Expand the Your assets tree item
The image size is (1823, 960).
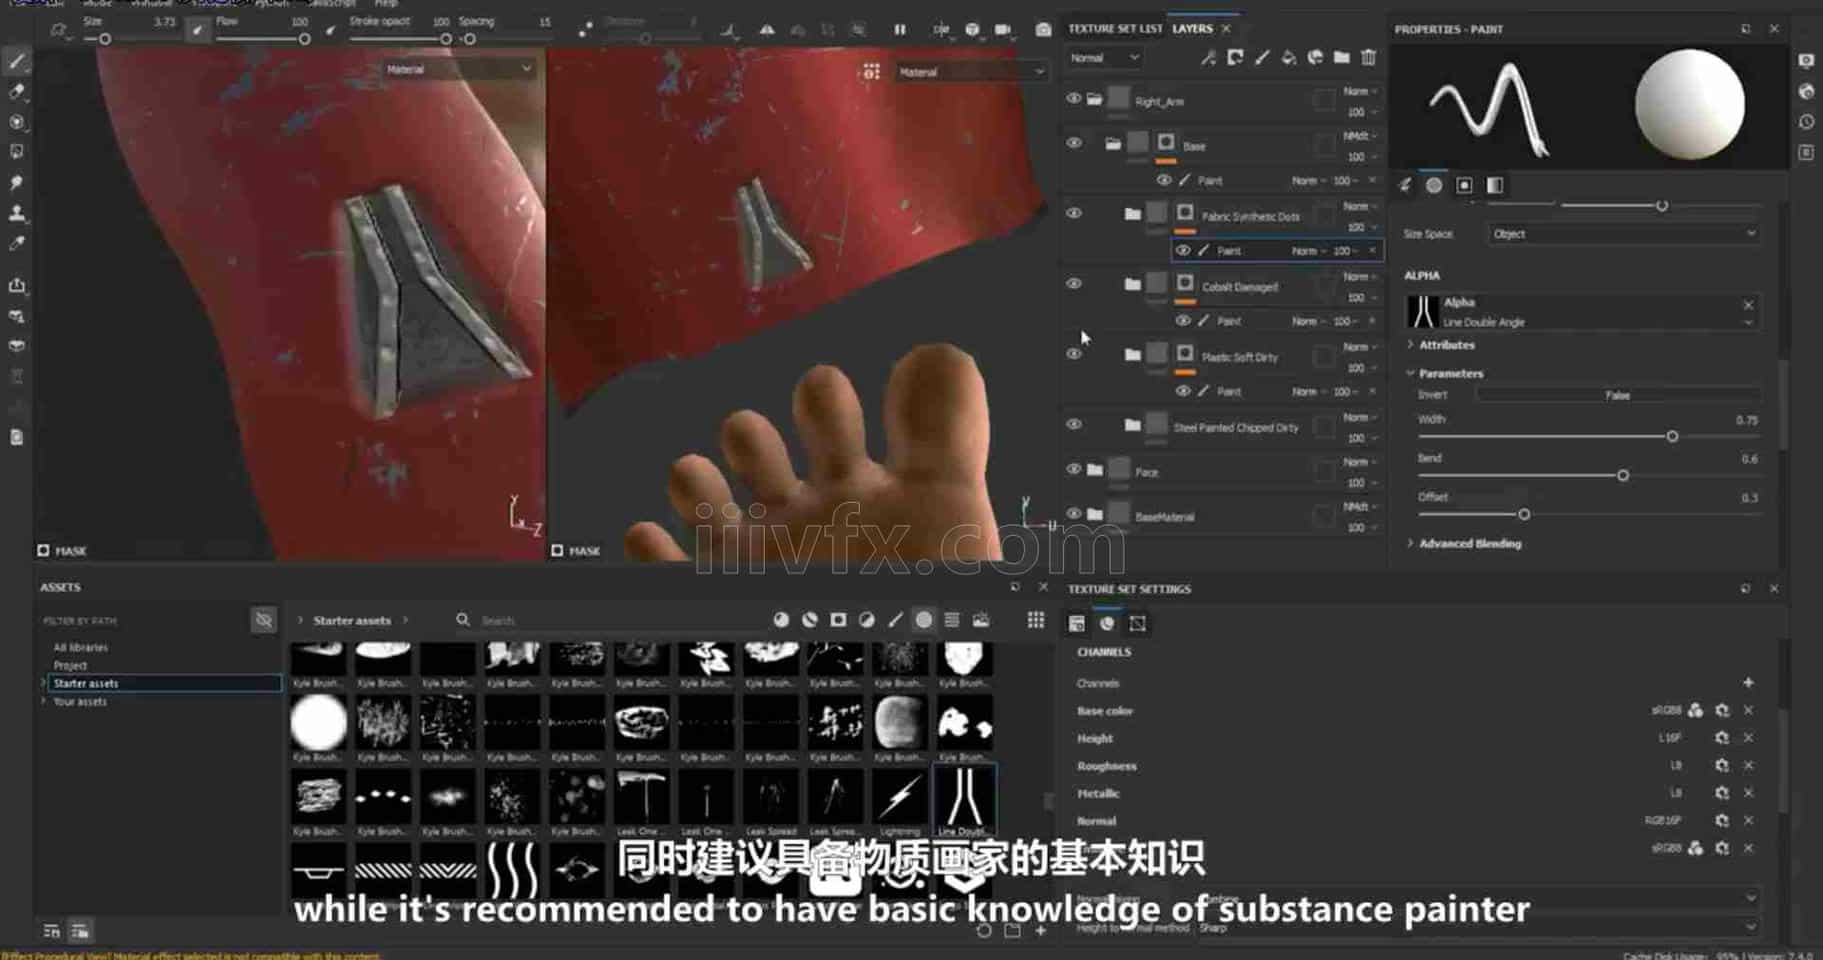[43, 701]
